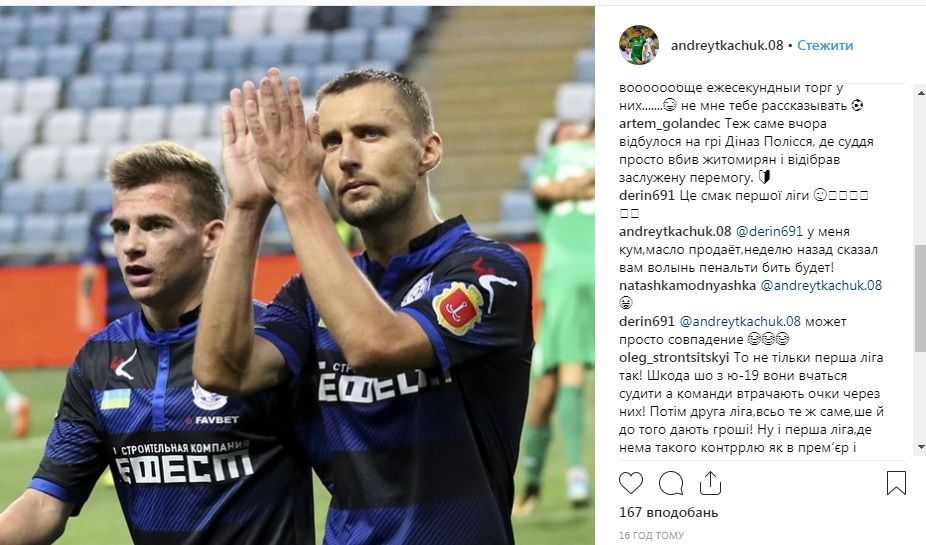This screenshot has height=545, width=926.
Task: Follow the account via Стежити link
Action: pyautogui.click(x=825, y=45)
